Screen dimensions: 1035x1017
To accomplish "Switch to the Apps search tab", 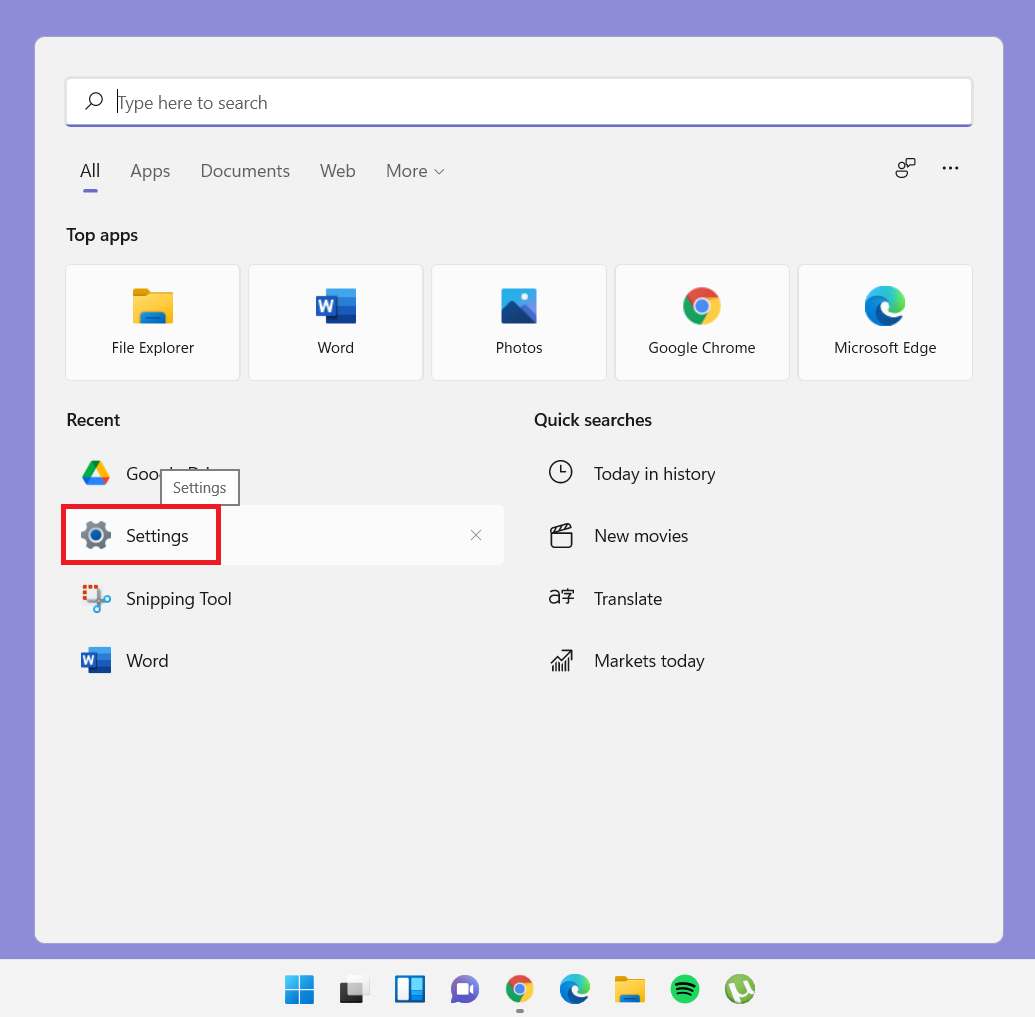I will (x=150, y=171).
